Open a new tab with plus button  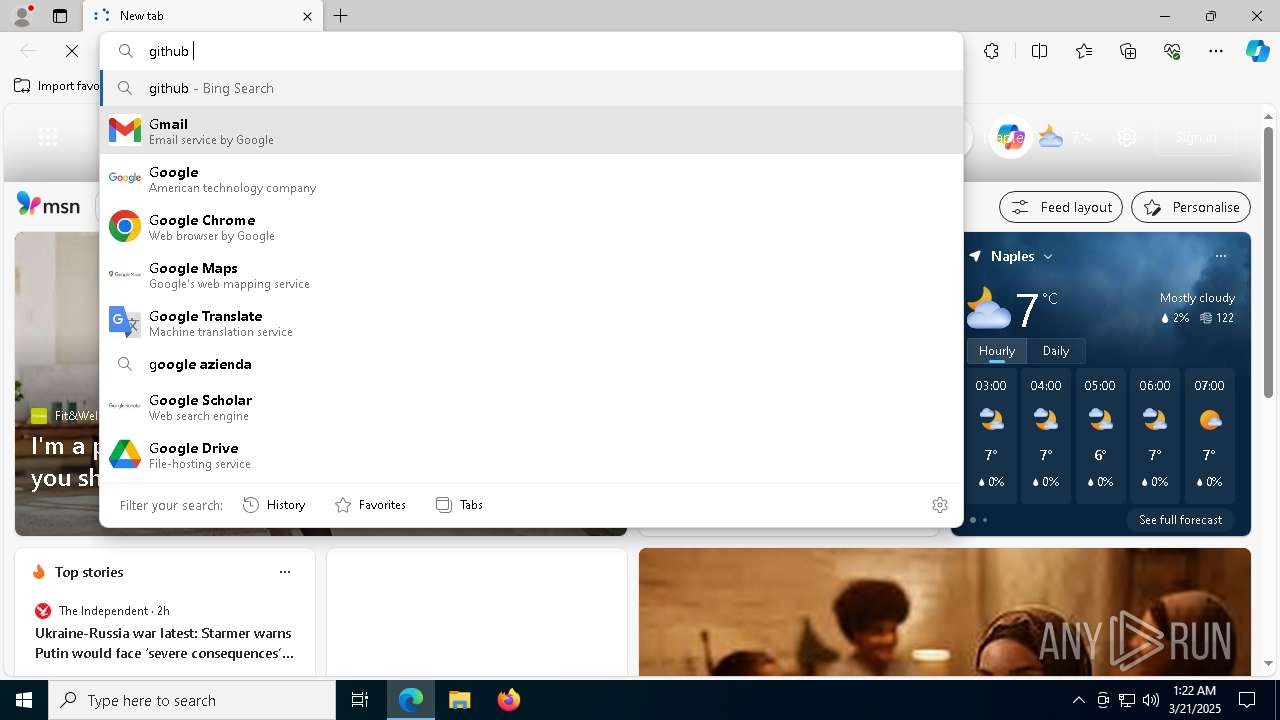(x=340, y=16)
